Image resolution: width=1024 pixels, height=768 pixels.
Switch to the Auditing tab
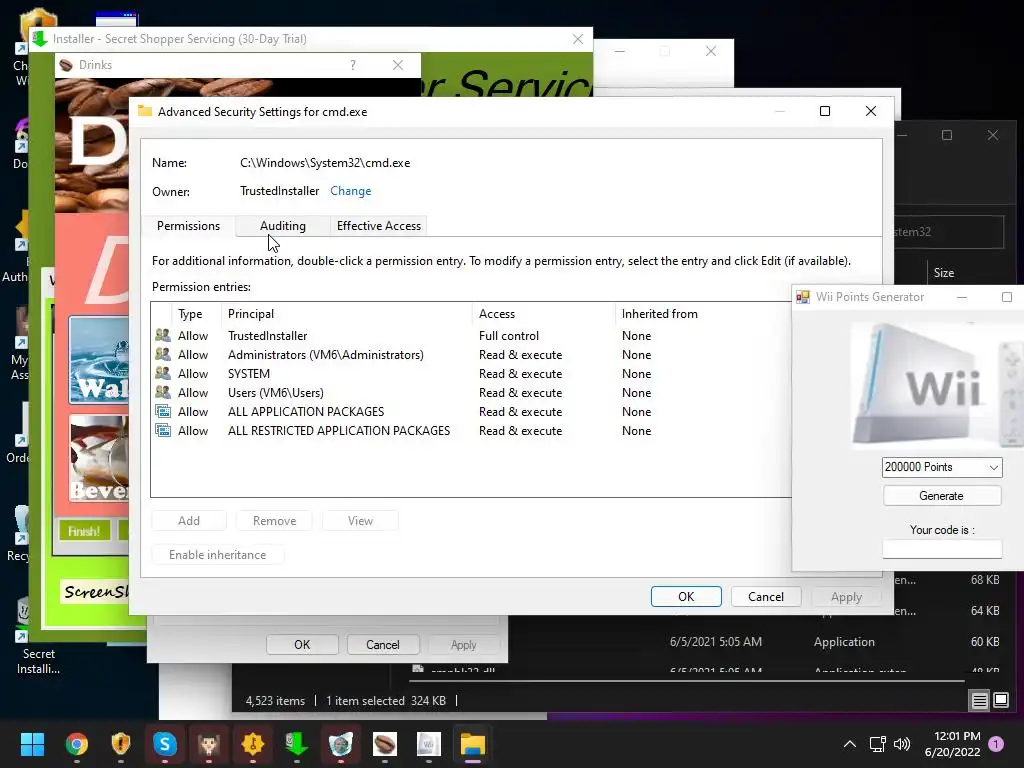[x=283, y=226]
